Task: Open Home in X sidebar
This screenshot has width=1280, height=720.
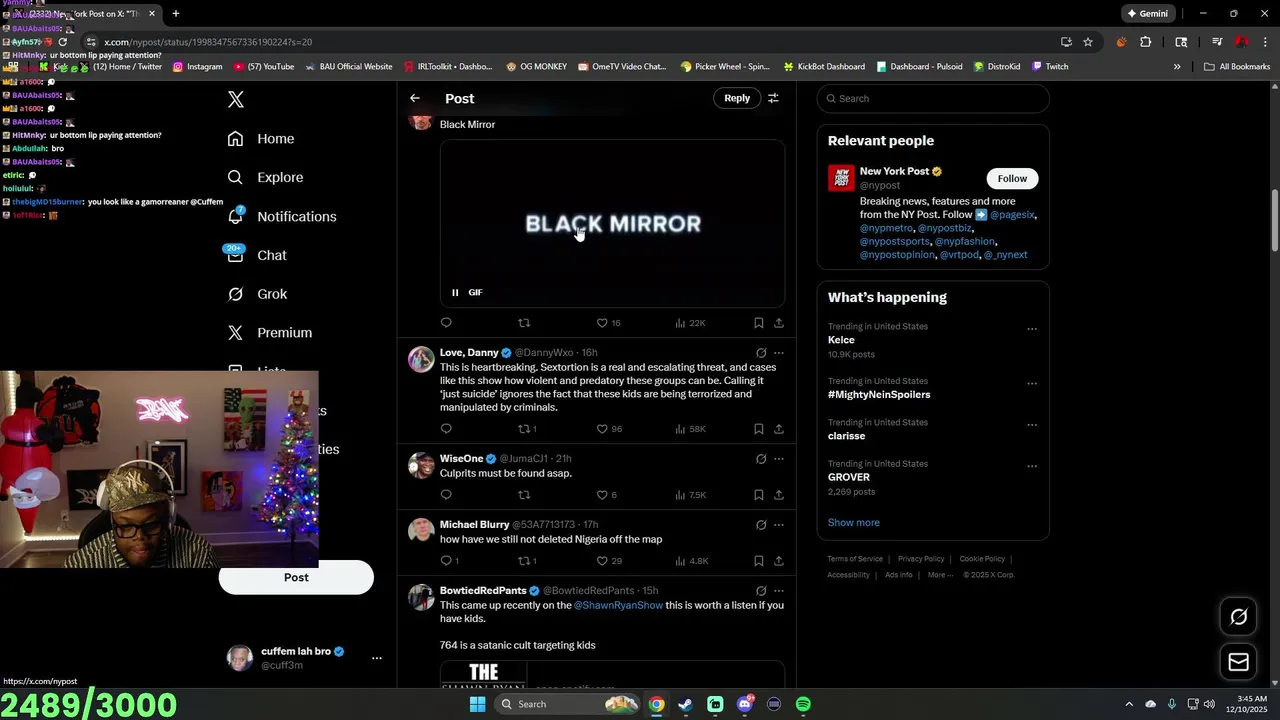Action: point(261,139)
